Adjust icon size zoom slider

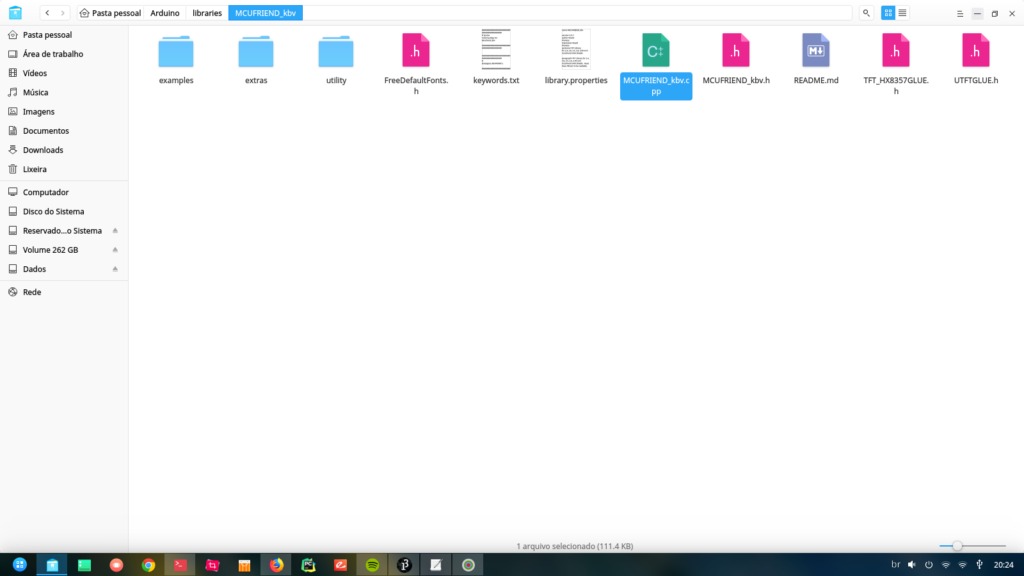[x=957, y=546]
